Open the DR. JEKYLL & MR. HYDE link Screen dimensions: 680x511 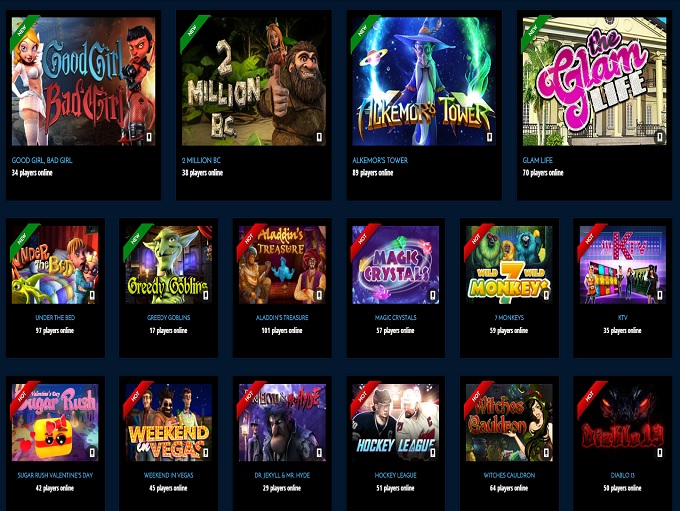[x=282, y=475]
